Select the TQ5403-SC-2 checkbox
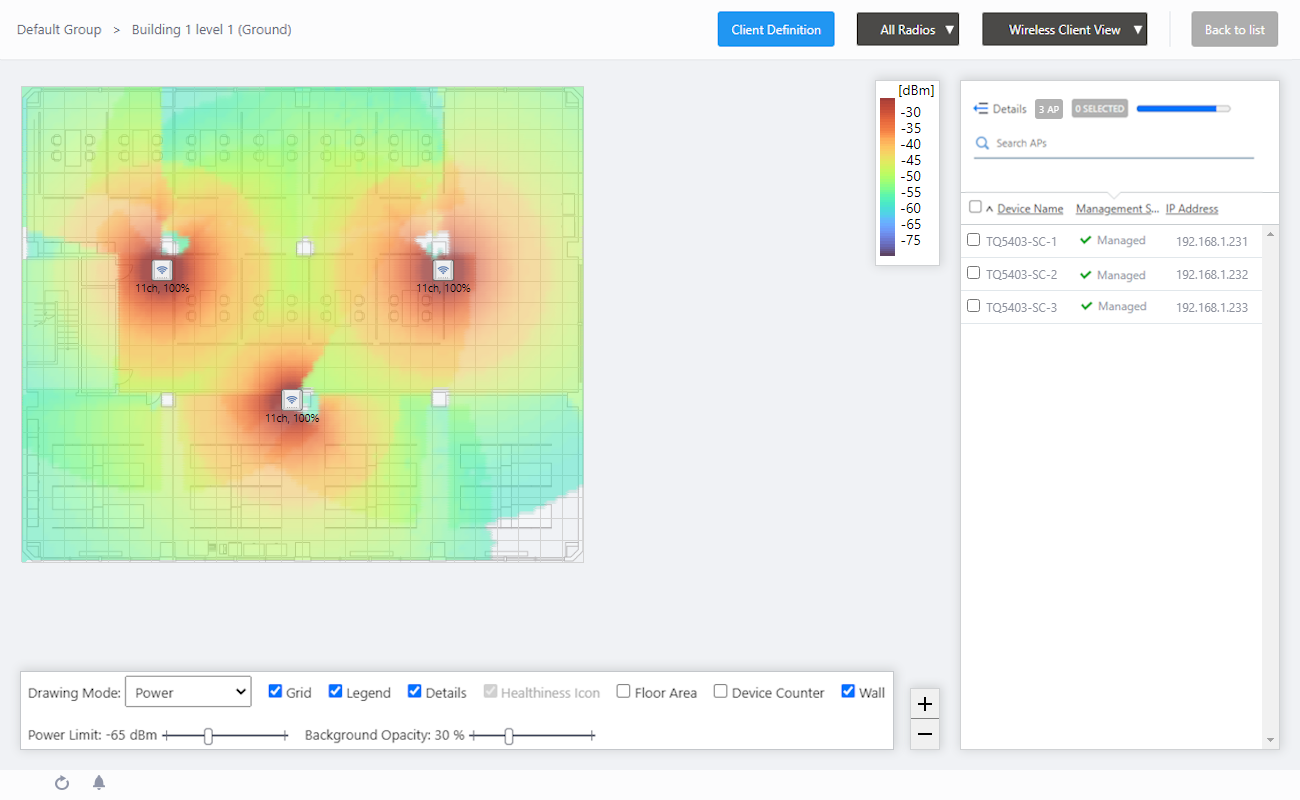 pyautogui.click(x=974, y=273)
